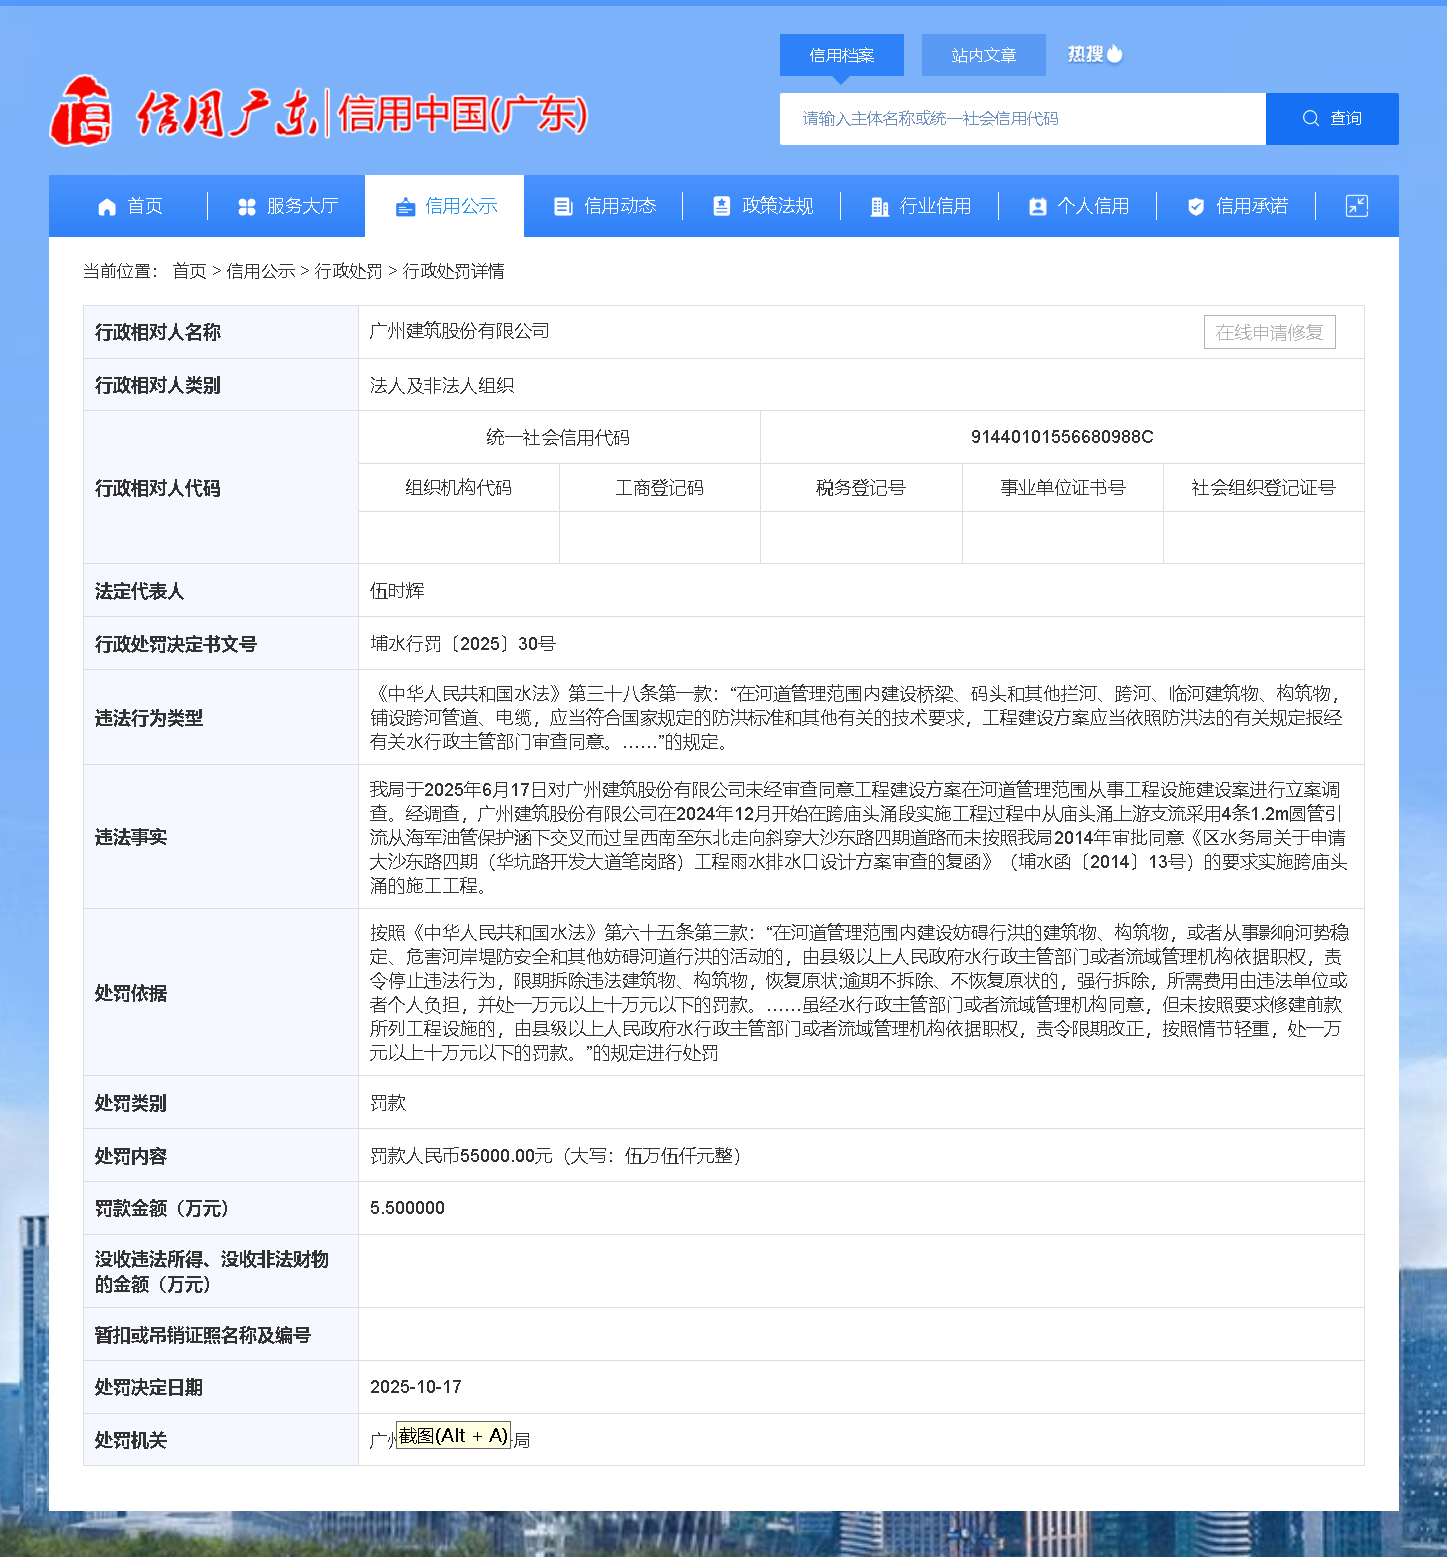Click the 在线申请修复 button
The height and width of the screenshot is (1557, 1447).
(1270, 333)
